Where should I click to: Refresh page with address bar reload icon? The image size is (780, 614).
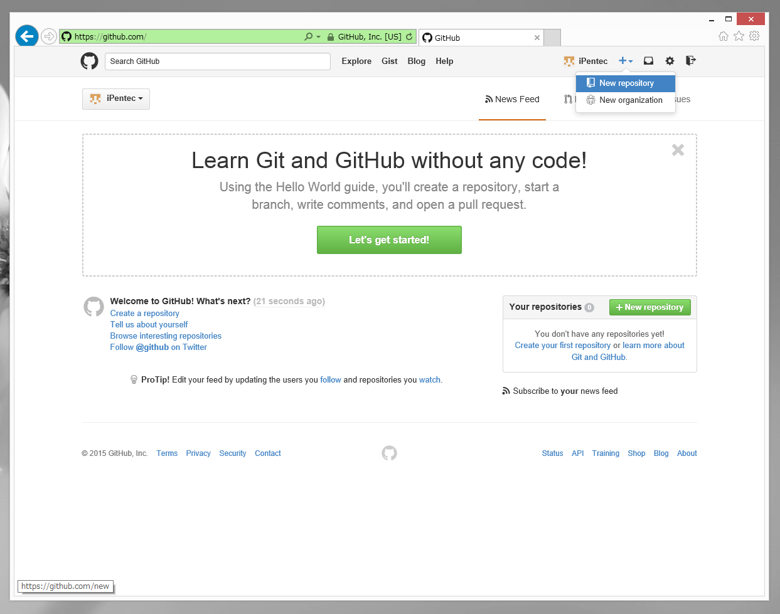coord(409,36)
